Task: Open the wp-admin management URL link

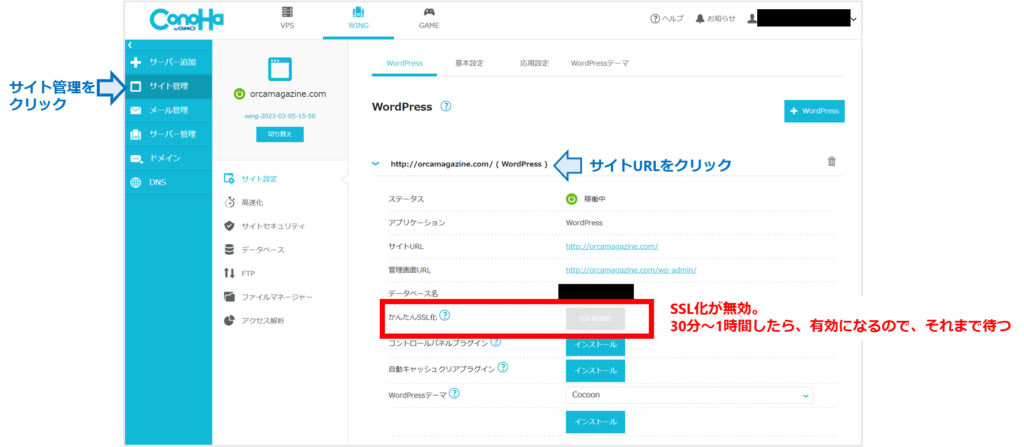Action: (x=631, y=270)
